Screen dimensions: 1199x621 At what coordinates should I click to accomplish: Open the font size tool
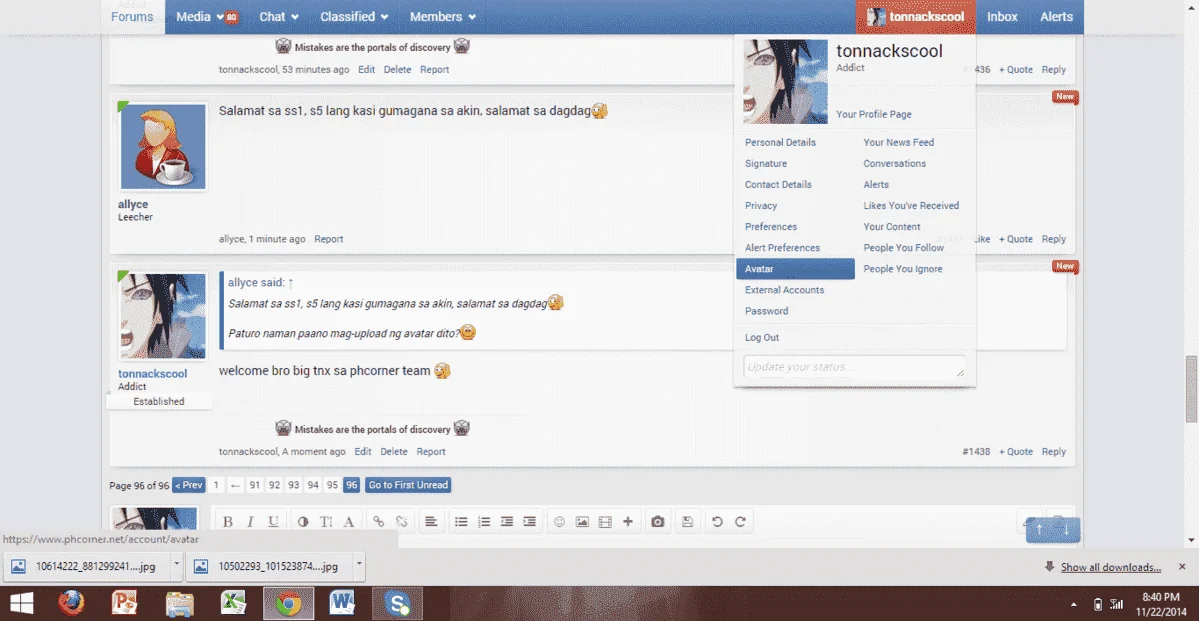tap(326, 522)
